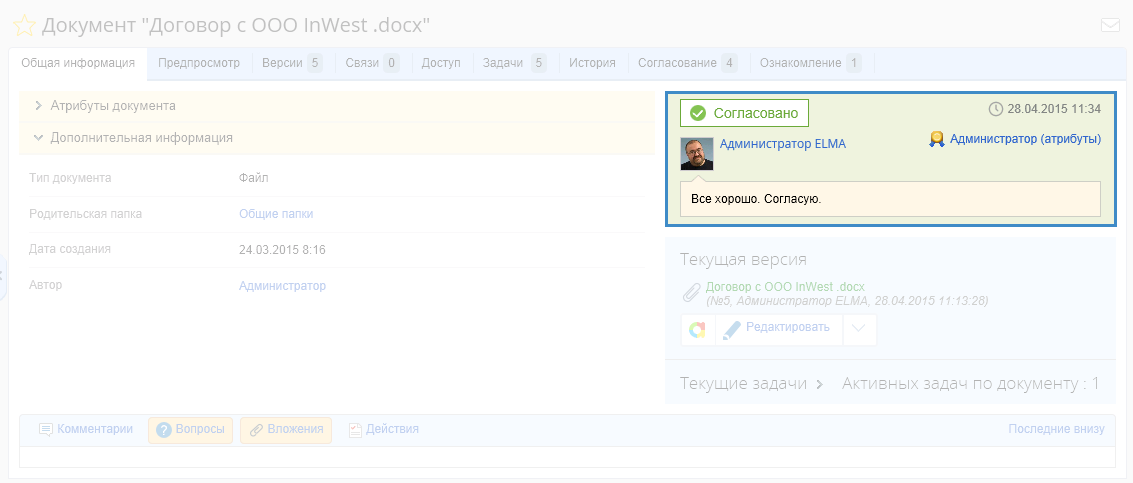Click the favorite star icon beside document title

[24, 26]
